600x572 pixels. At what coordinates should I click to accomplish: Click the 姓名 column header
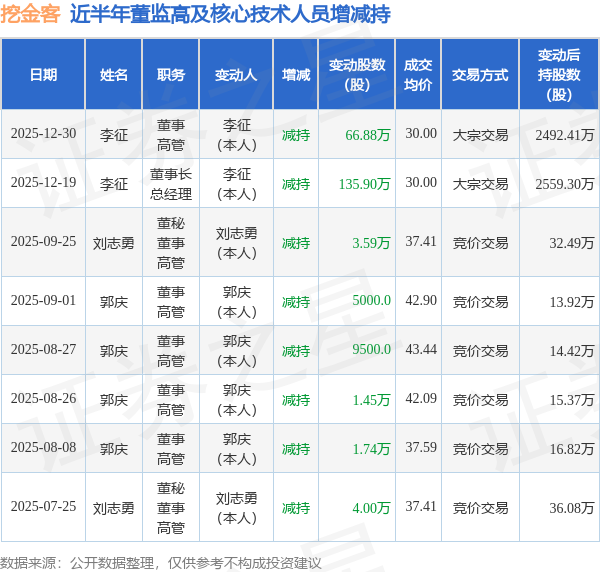coord(114,75)
